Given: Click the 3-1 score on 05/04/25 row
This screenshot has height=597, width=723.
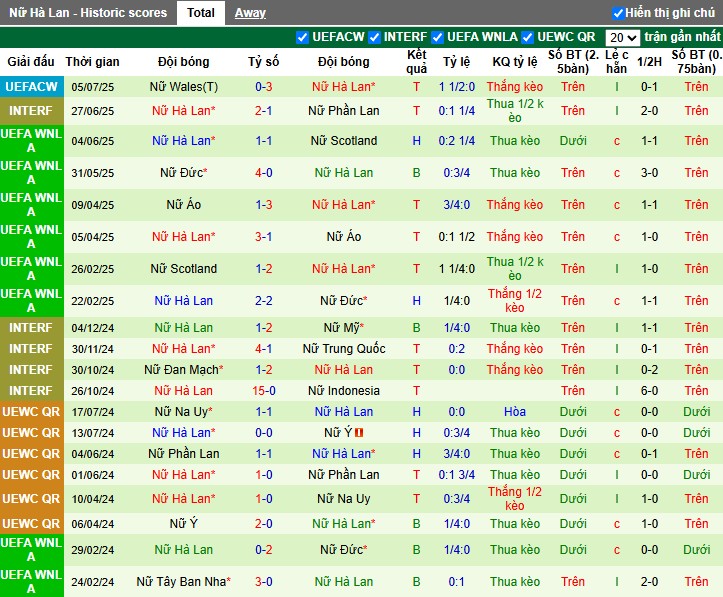Looking at the screenshot, I should pyautogui.click(x=264, y=236).
